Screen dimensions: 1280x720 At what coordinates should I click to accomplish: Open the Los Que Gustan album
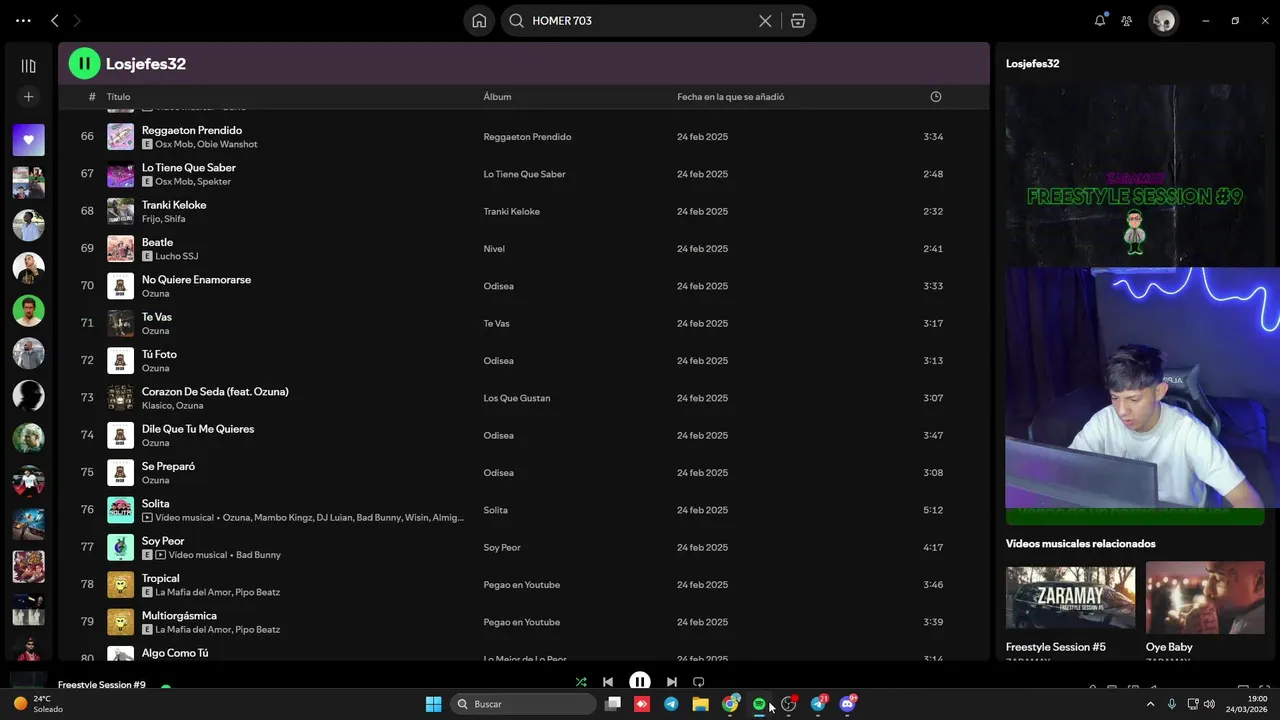coord(516,398)
